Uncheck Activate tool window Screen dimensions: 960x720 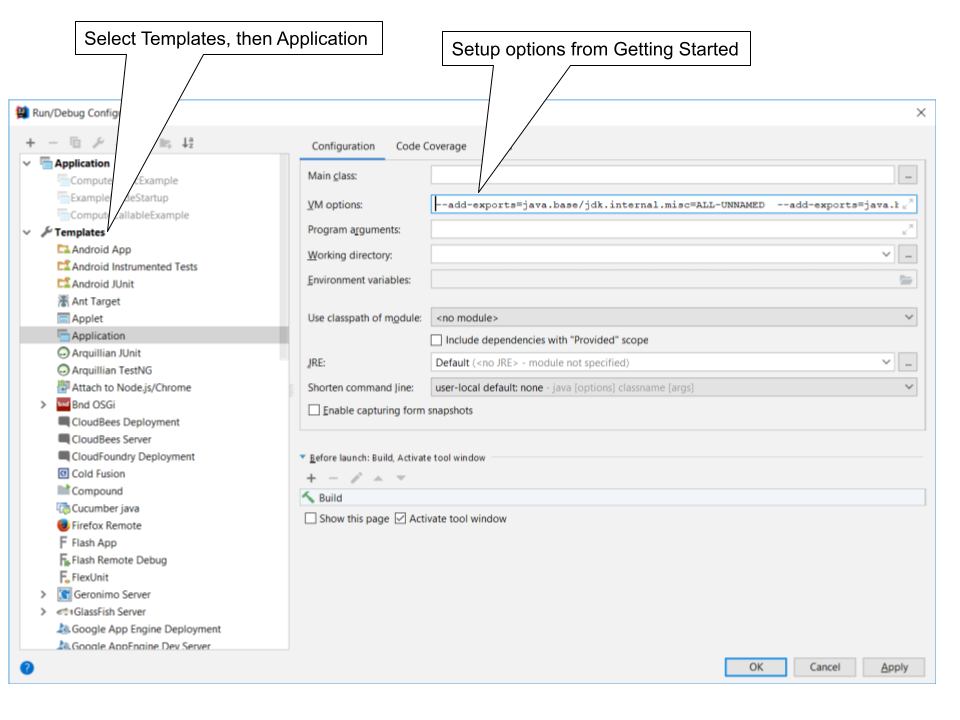point(400,518)
